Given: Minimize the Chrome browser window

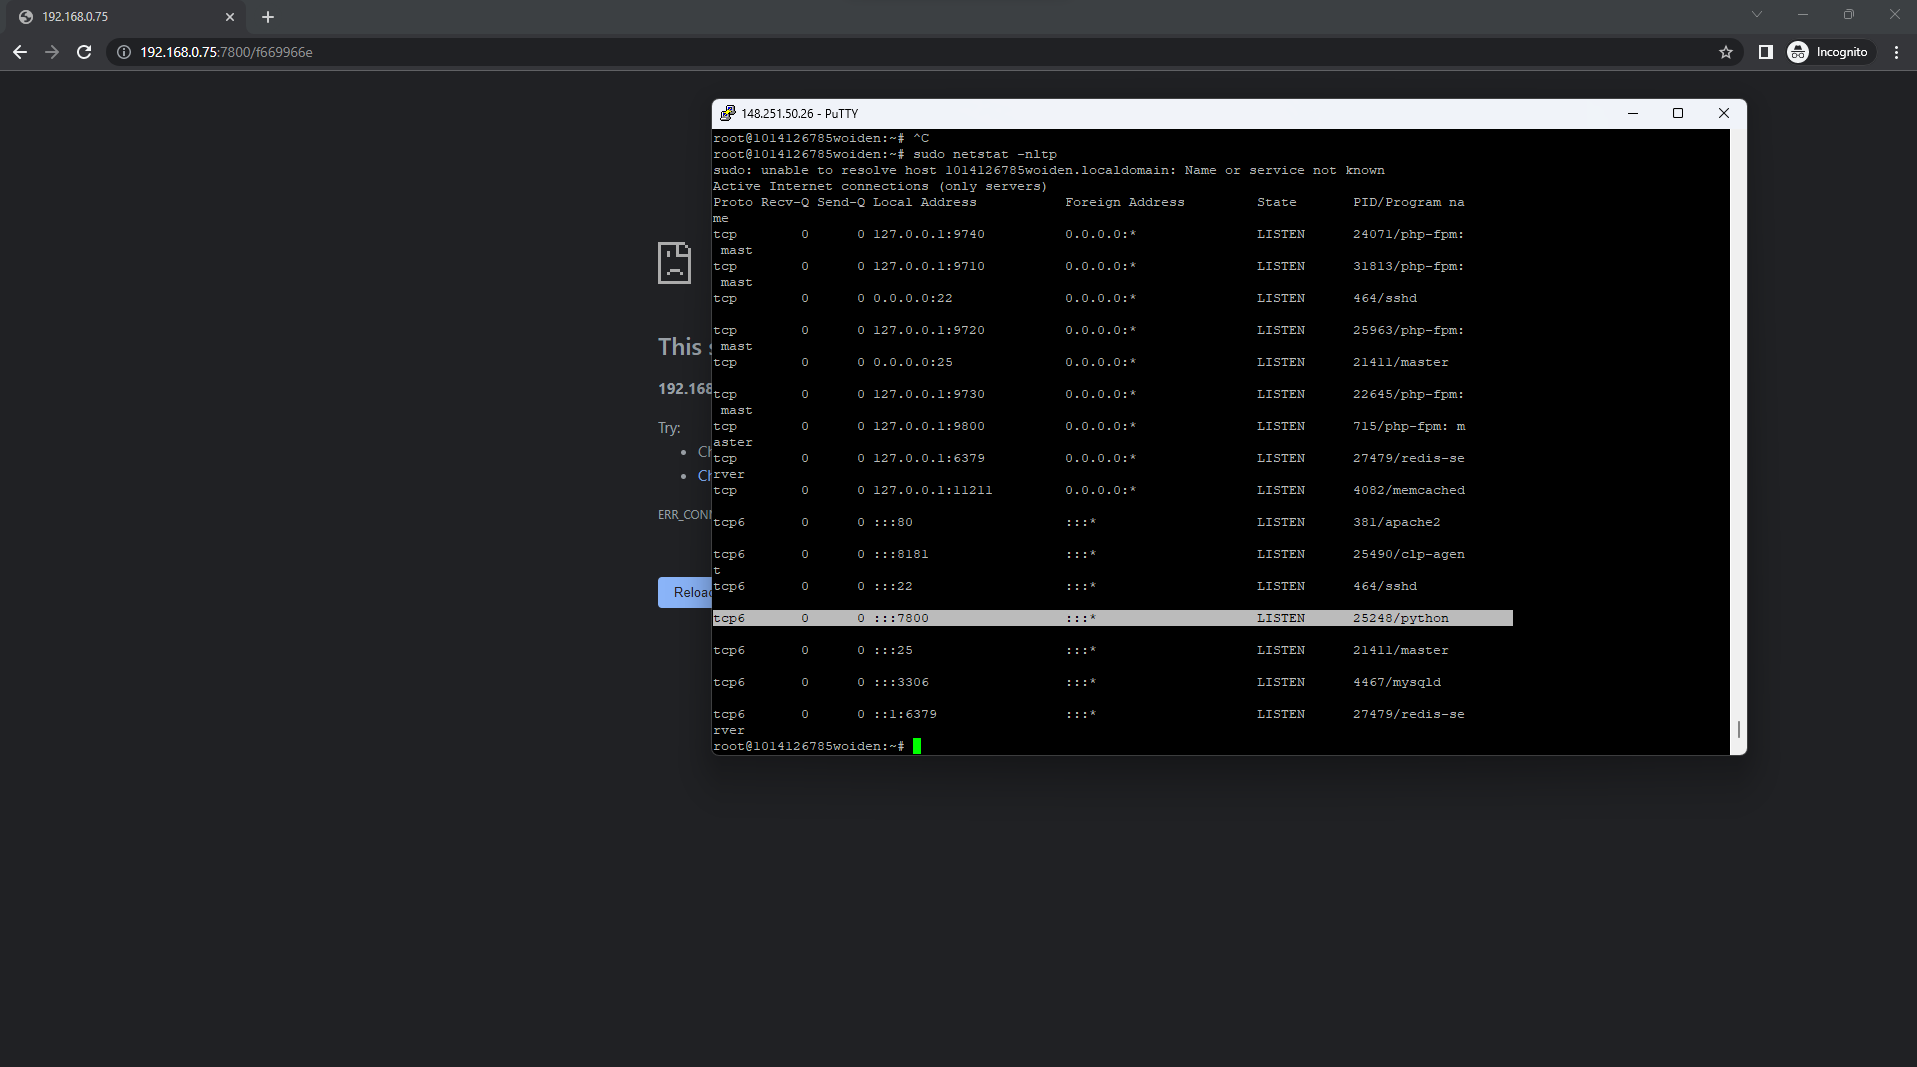Looking at the screenshot, I should click(1803, 15).
